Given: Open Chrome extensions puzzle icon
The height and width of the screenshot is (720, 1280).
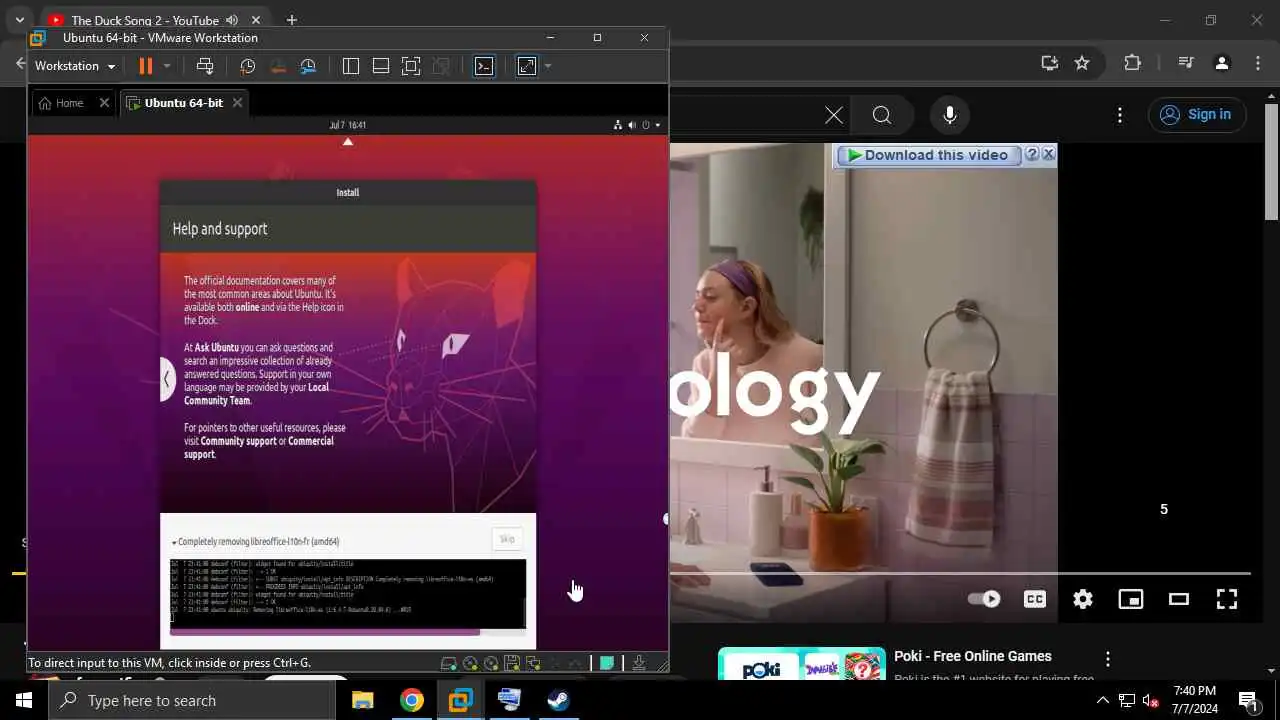Looking at the screenshot, I should coord(1132,63).
